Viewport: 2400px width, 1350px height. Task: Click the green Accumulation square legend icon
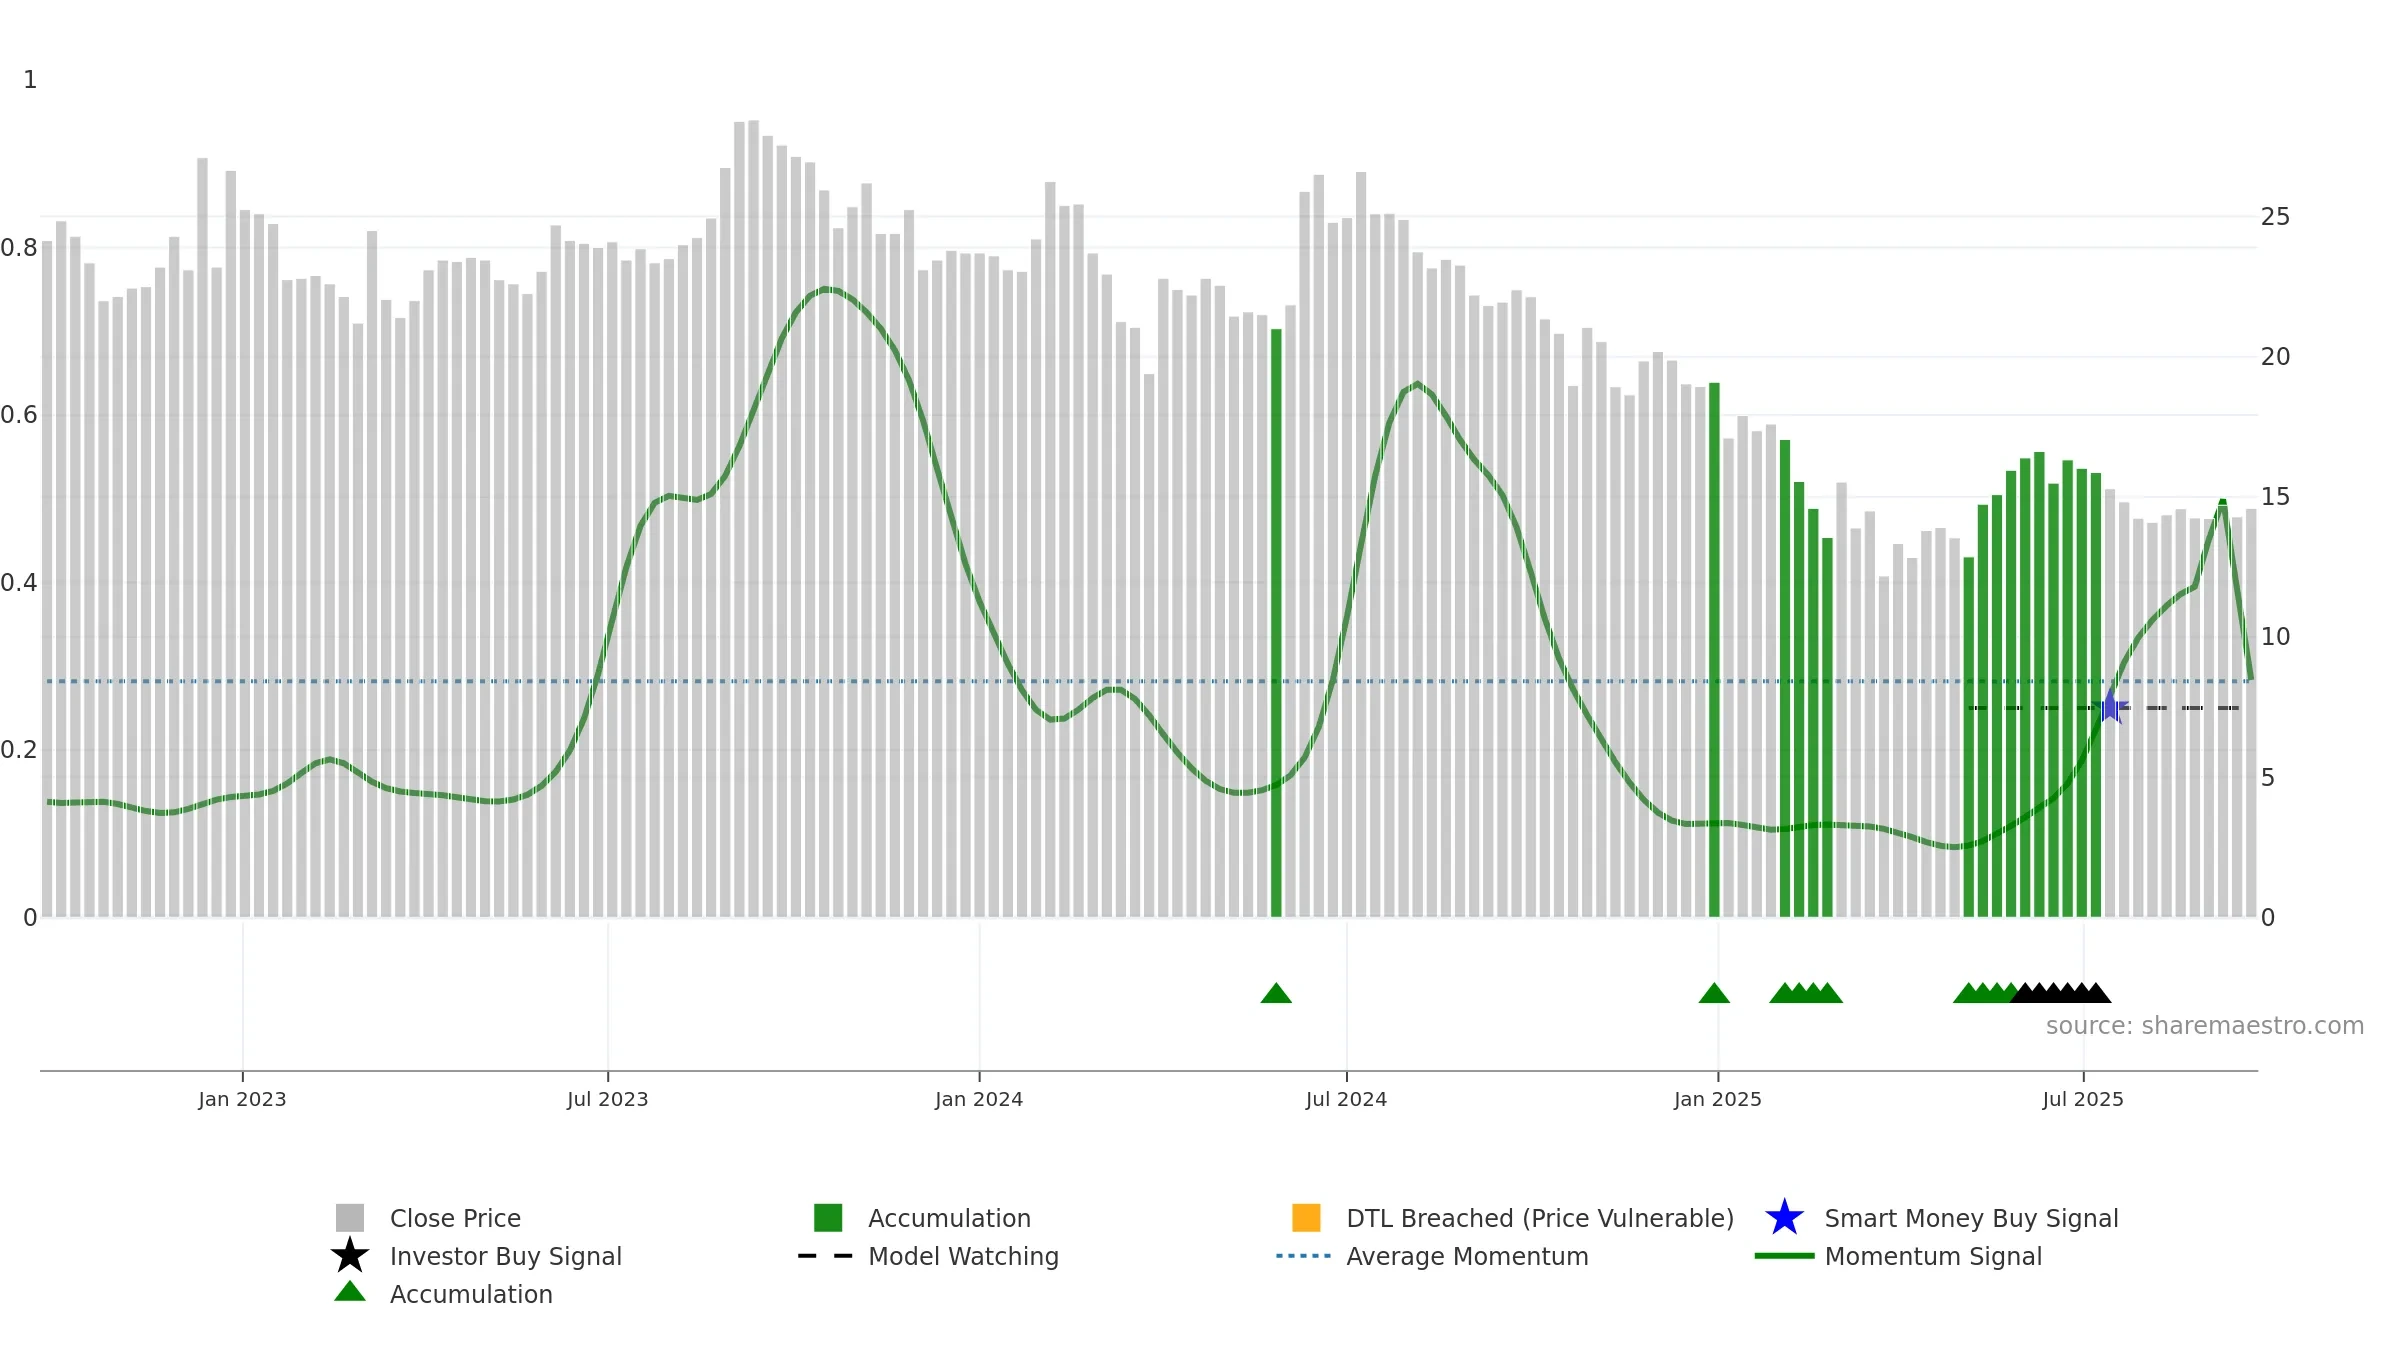coord(828,1218)
